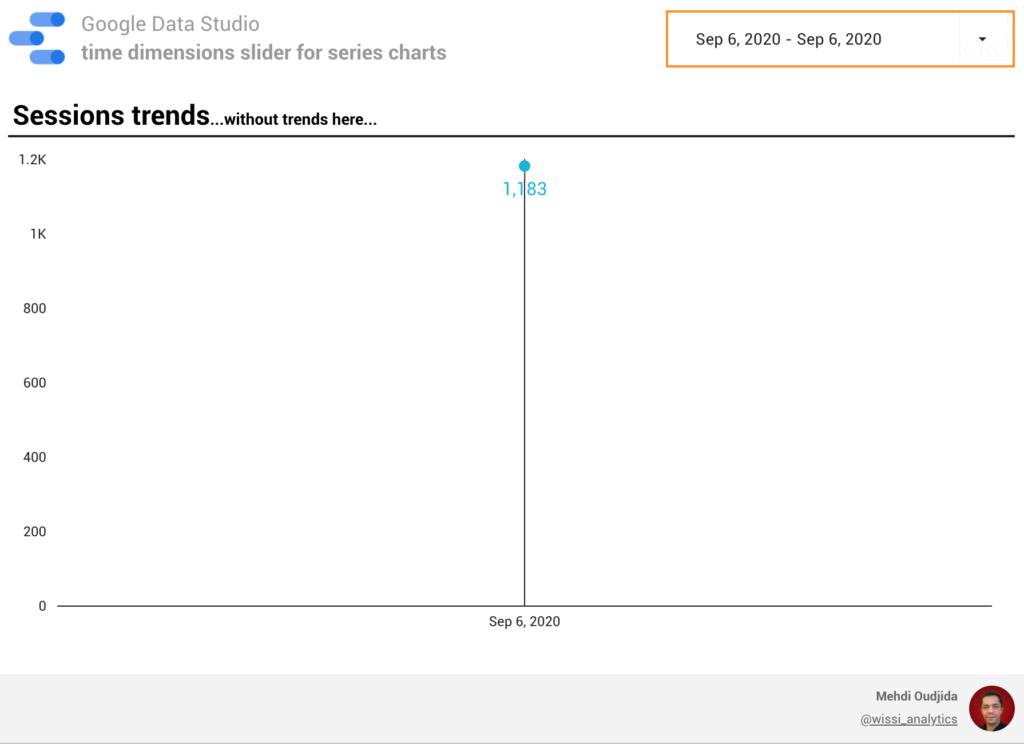This screenshot has width=1024, height=744.
Task: Click the Sep 6, 2020 x-axis label
Action: click(x=524, y=621)
